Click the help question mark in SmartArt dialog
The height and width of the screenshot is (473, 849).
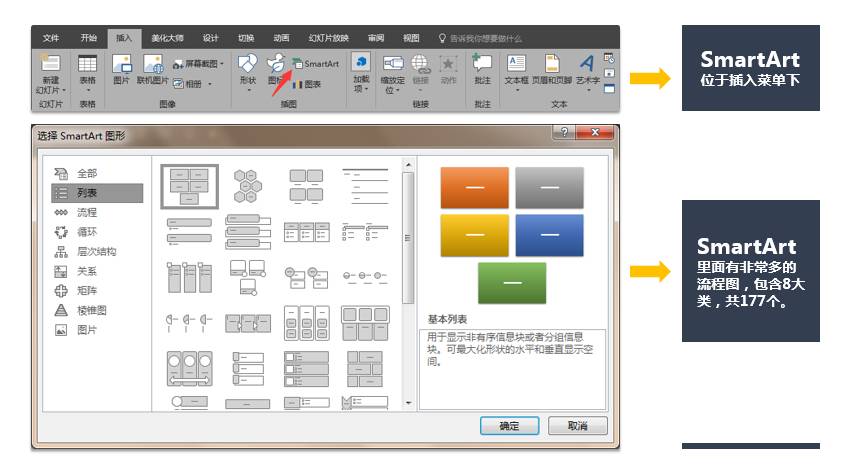pyautogui.click(x=564, y=132)
